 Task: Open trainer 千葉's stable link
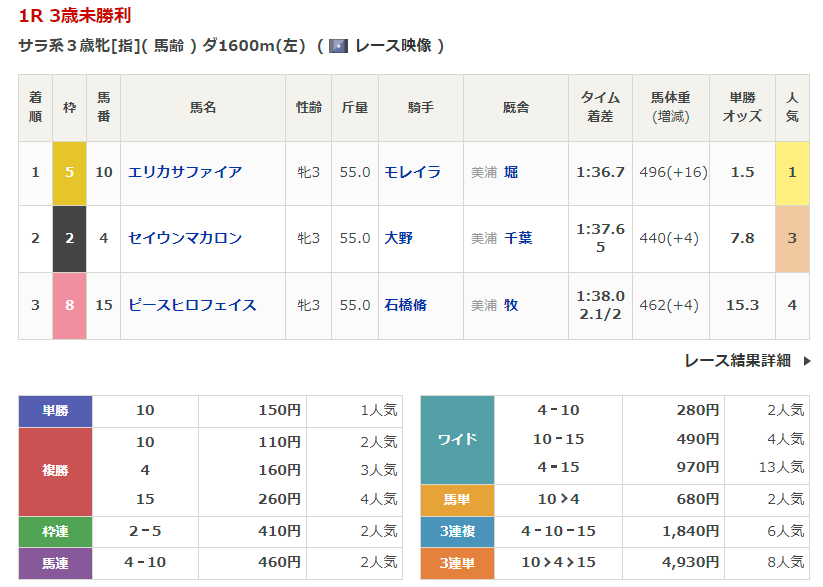[x=518, y=238]
